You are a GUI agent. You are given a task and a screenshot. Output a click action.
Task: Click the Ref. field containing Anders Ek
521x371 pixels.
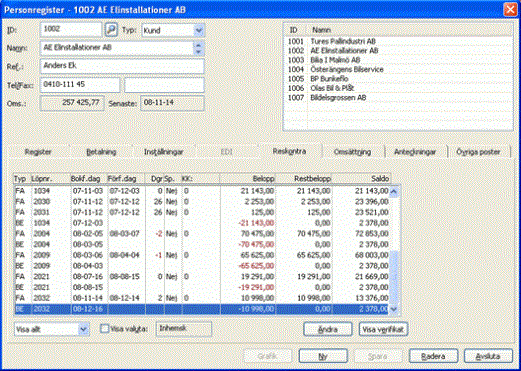122,66
